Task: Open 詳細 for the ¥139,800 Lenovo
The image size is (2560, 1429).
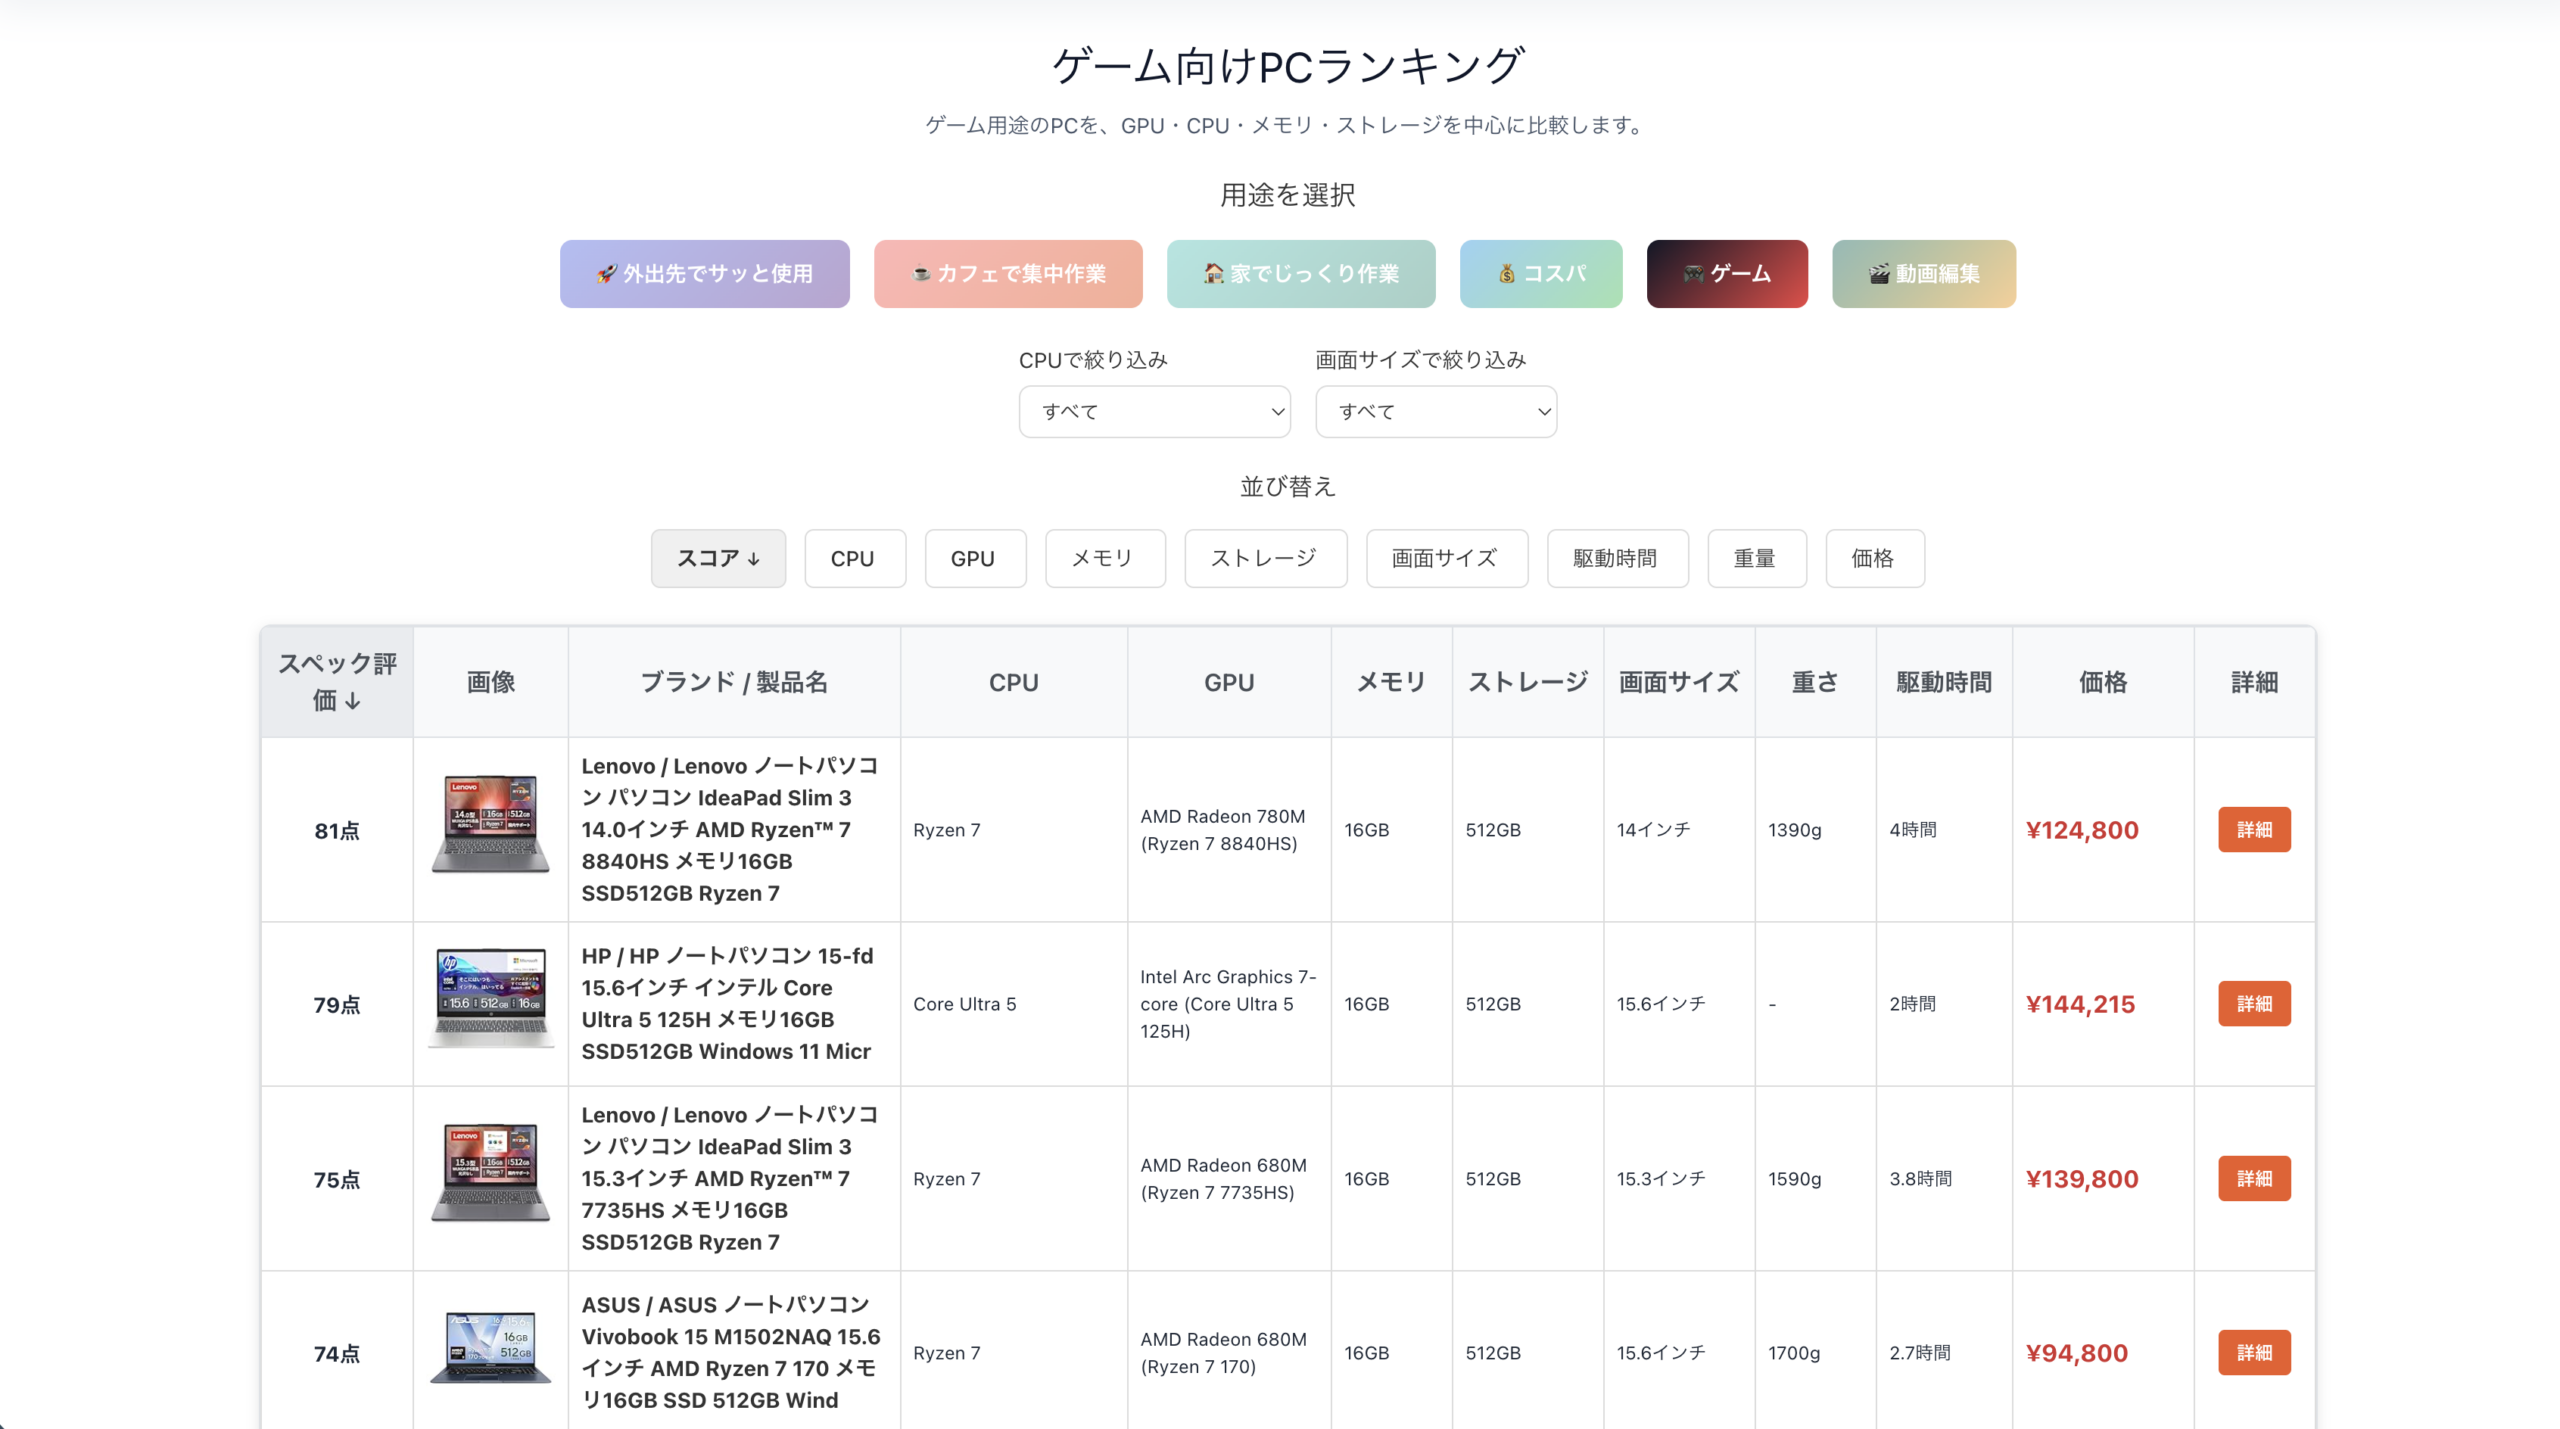Action: pyautogui.click(x=2254, y=1178)
